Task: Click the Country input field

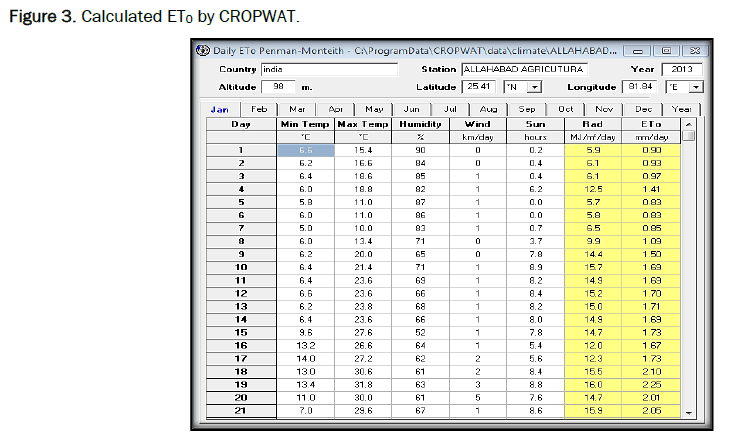Action: 328,70
